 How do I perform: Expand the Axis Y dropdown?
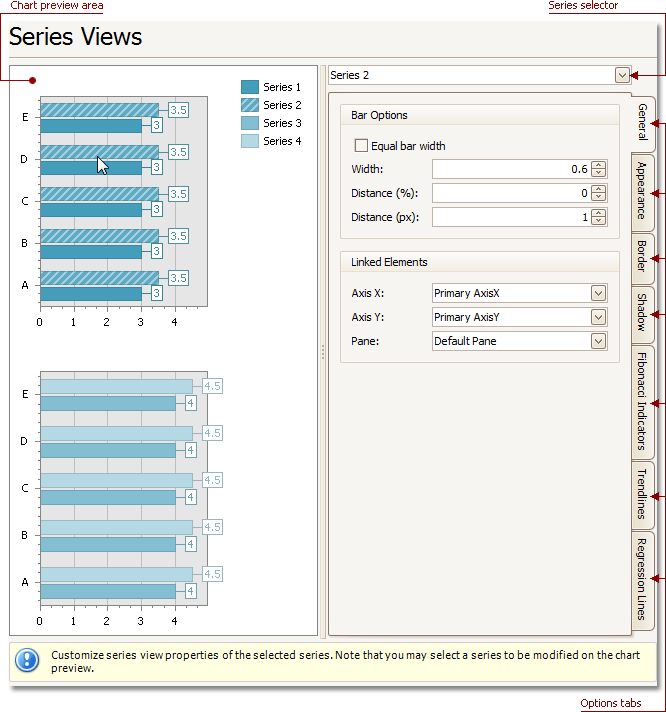[x=598, y=317]
